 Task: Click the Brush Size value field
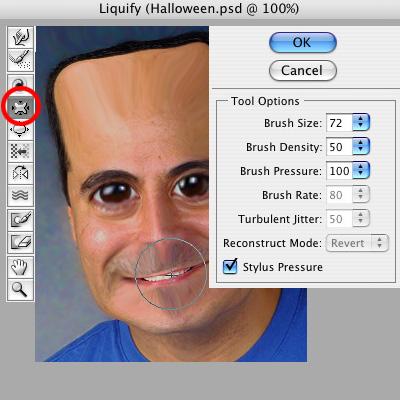339,123
